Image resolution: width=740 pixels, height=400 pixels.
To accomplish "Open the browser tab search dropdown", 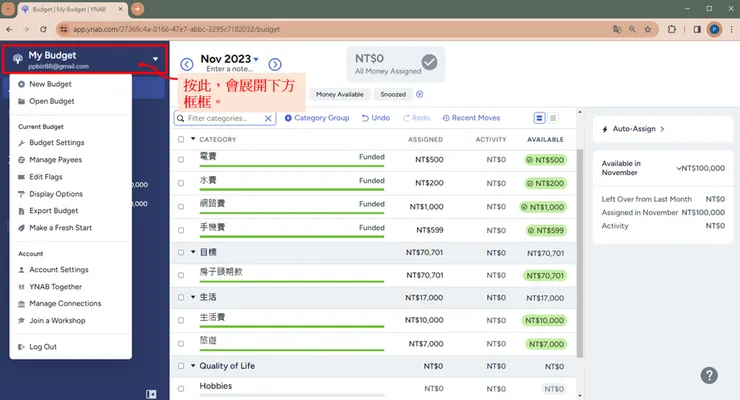I will tap(8, 8).
